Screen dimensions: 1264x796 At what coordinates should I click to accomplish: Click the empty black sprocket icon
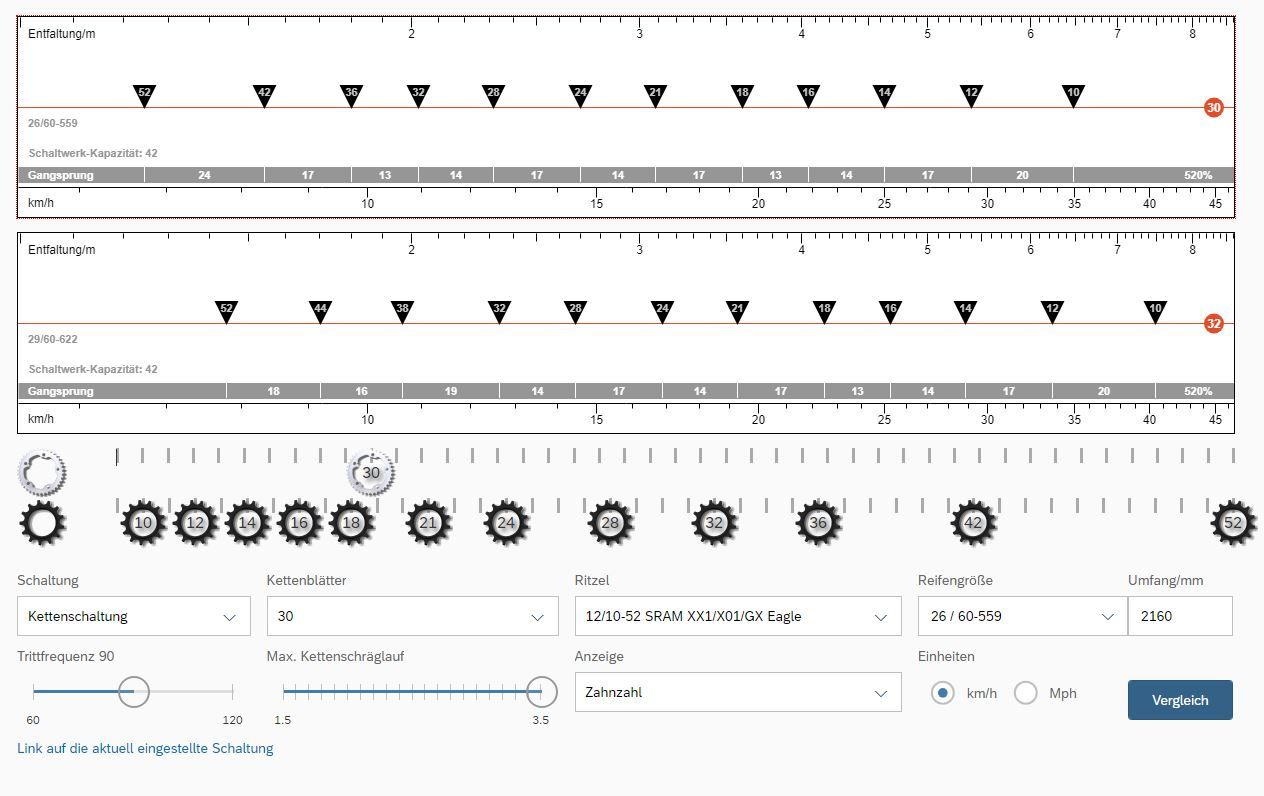click(43, 523)
